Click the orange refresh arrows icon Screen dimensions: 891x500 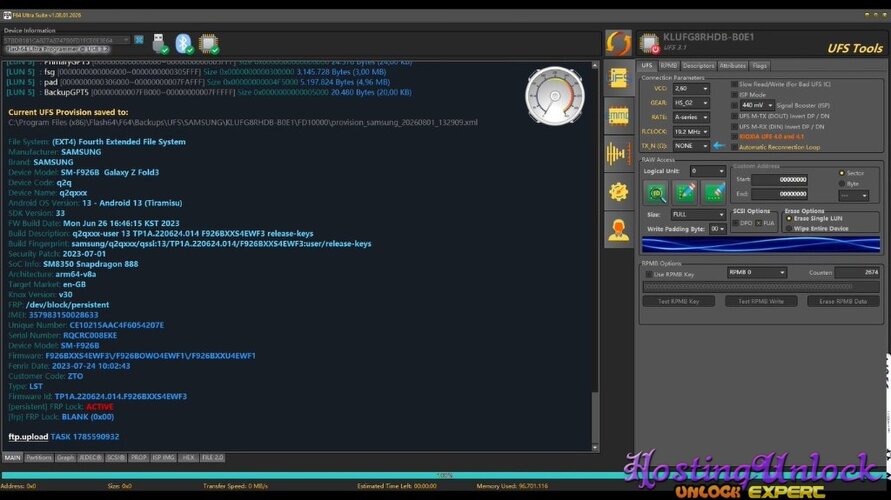tap(618, 43)
